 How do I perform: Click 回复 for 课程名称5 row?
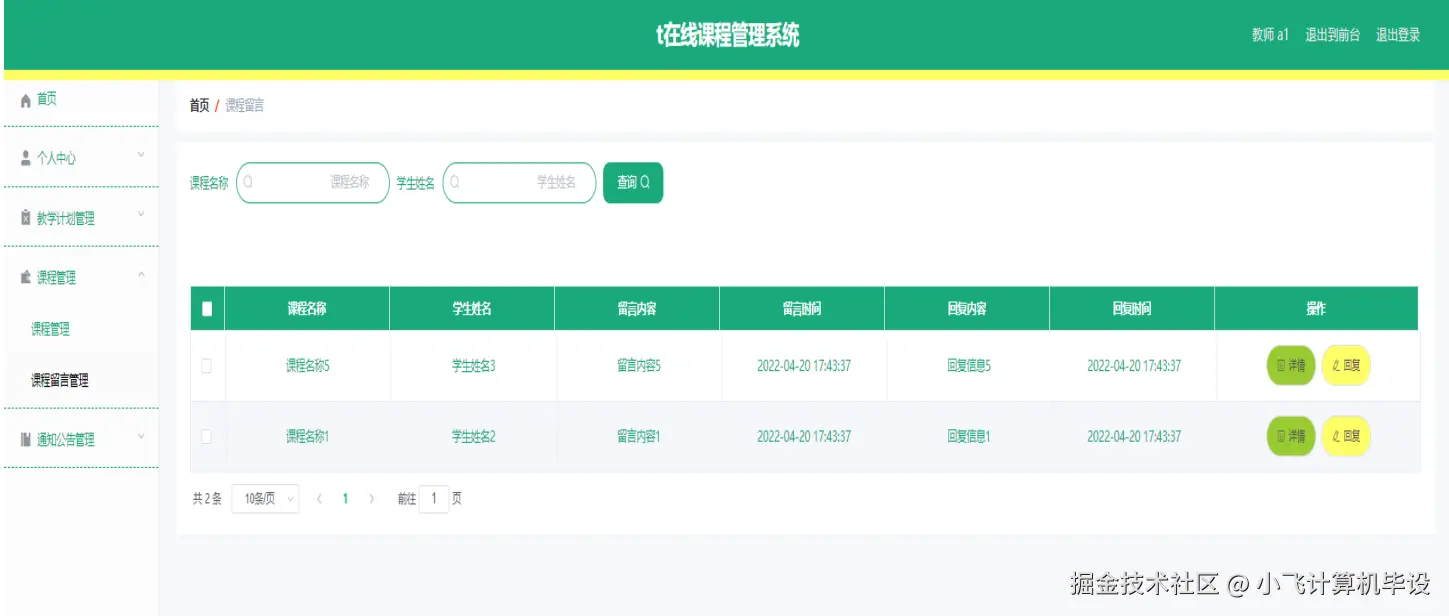pos(1346,366)
